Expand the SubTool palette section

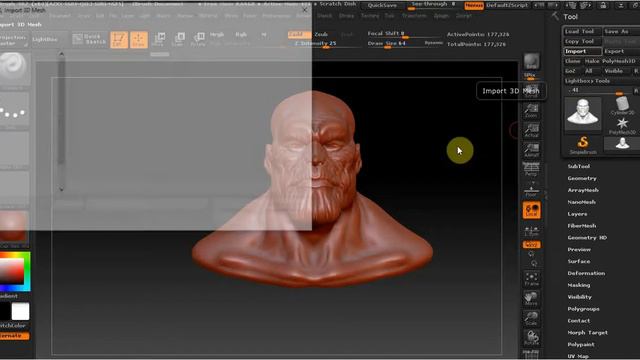click(x=579, y=167)
